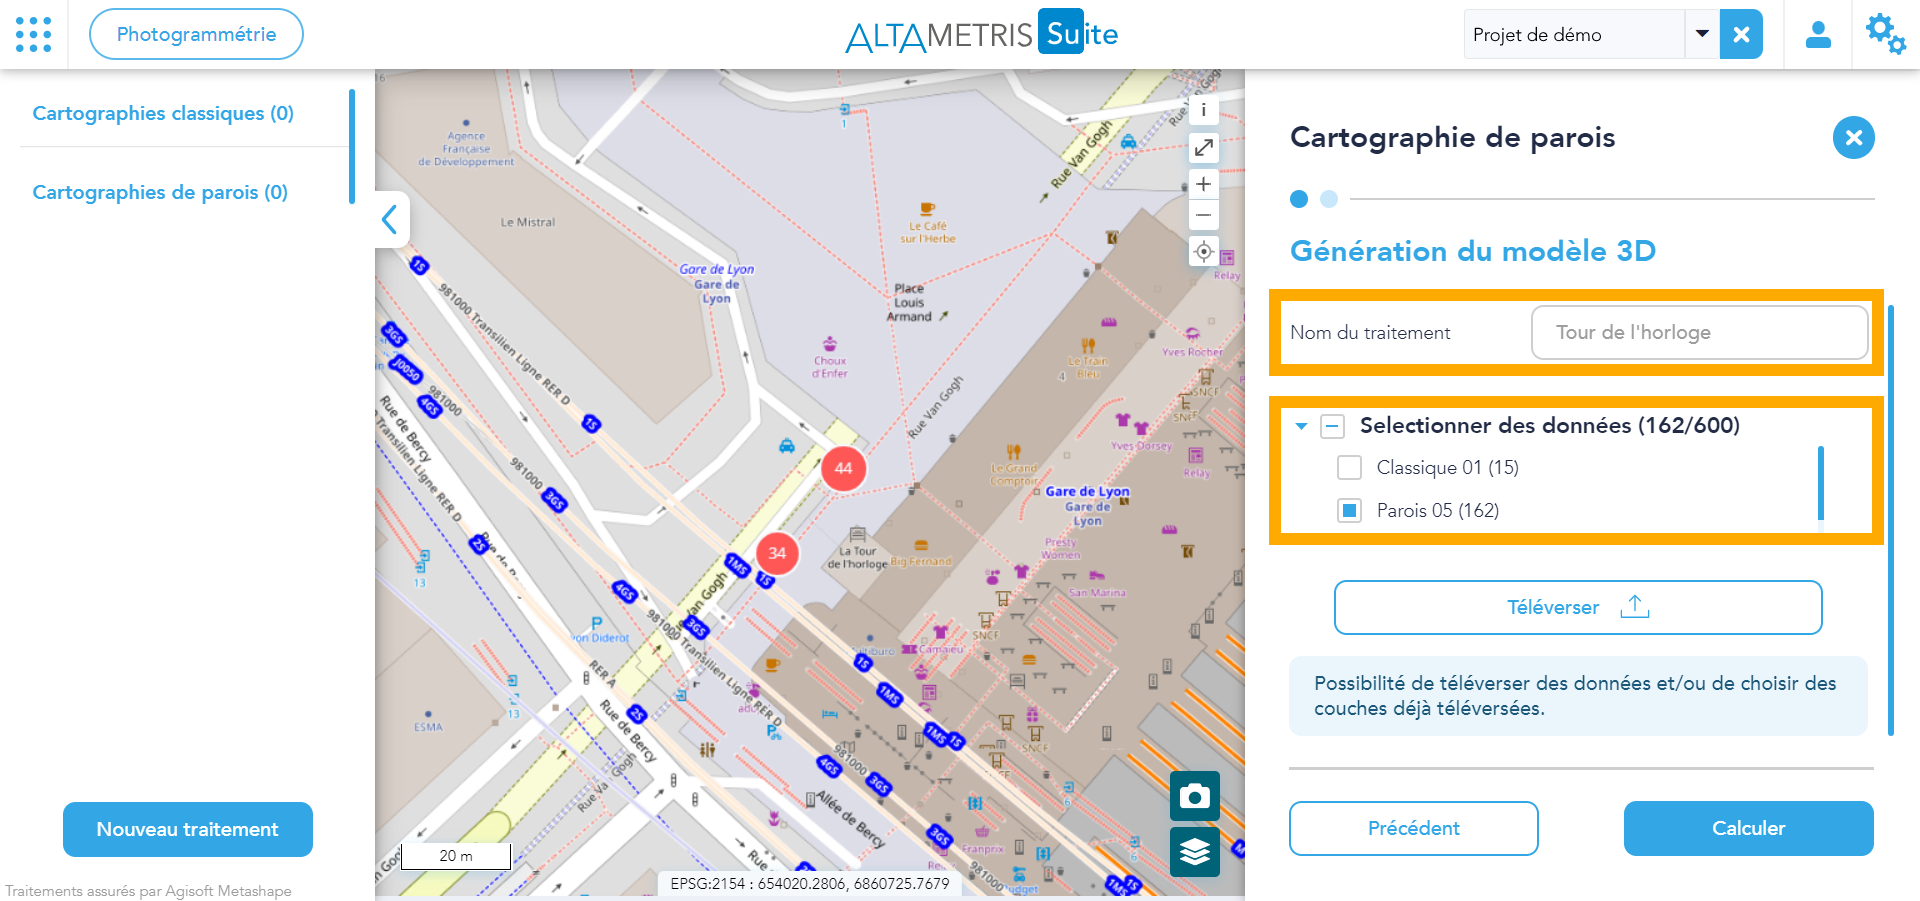Zoom out on the map
This screenshot has height=901, width=1920.
coord(1203,215)
